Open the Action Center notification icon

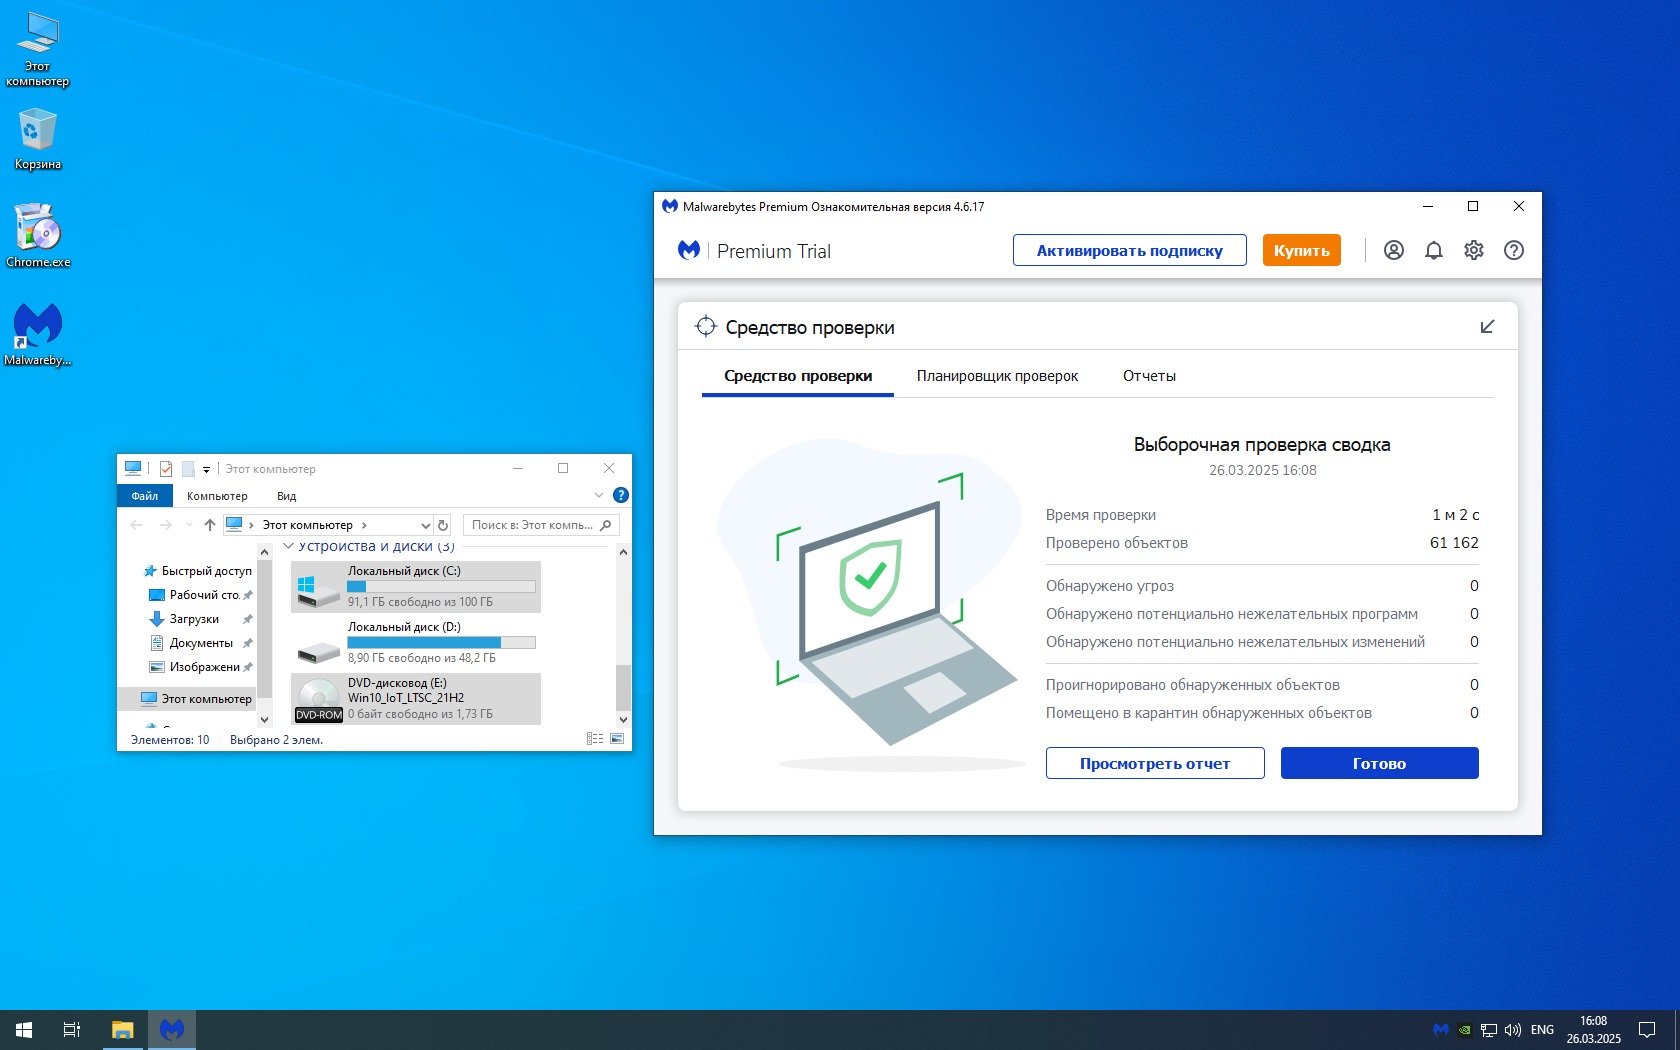pos(1646,1029)
